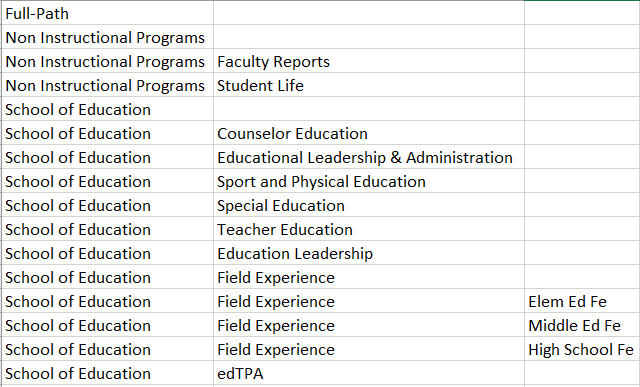The image size is (640, 387).
Task: Select the Education Leadership cell
Action: (x=369, y=254)
